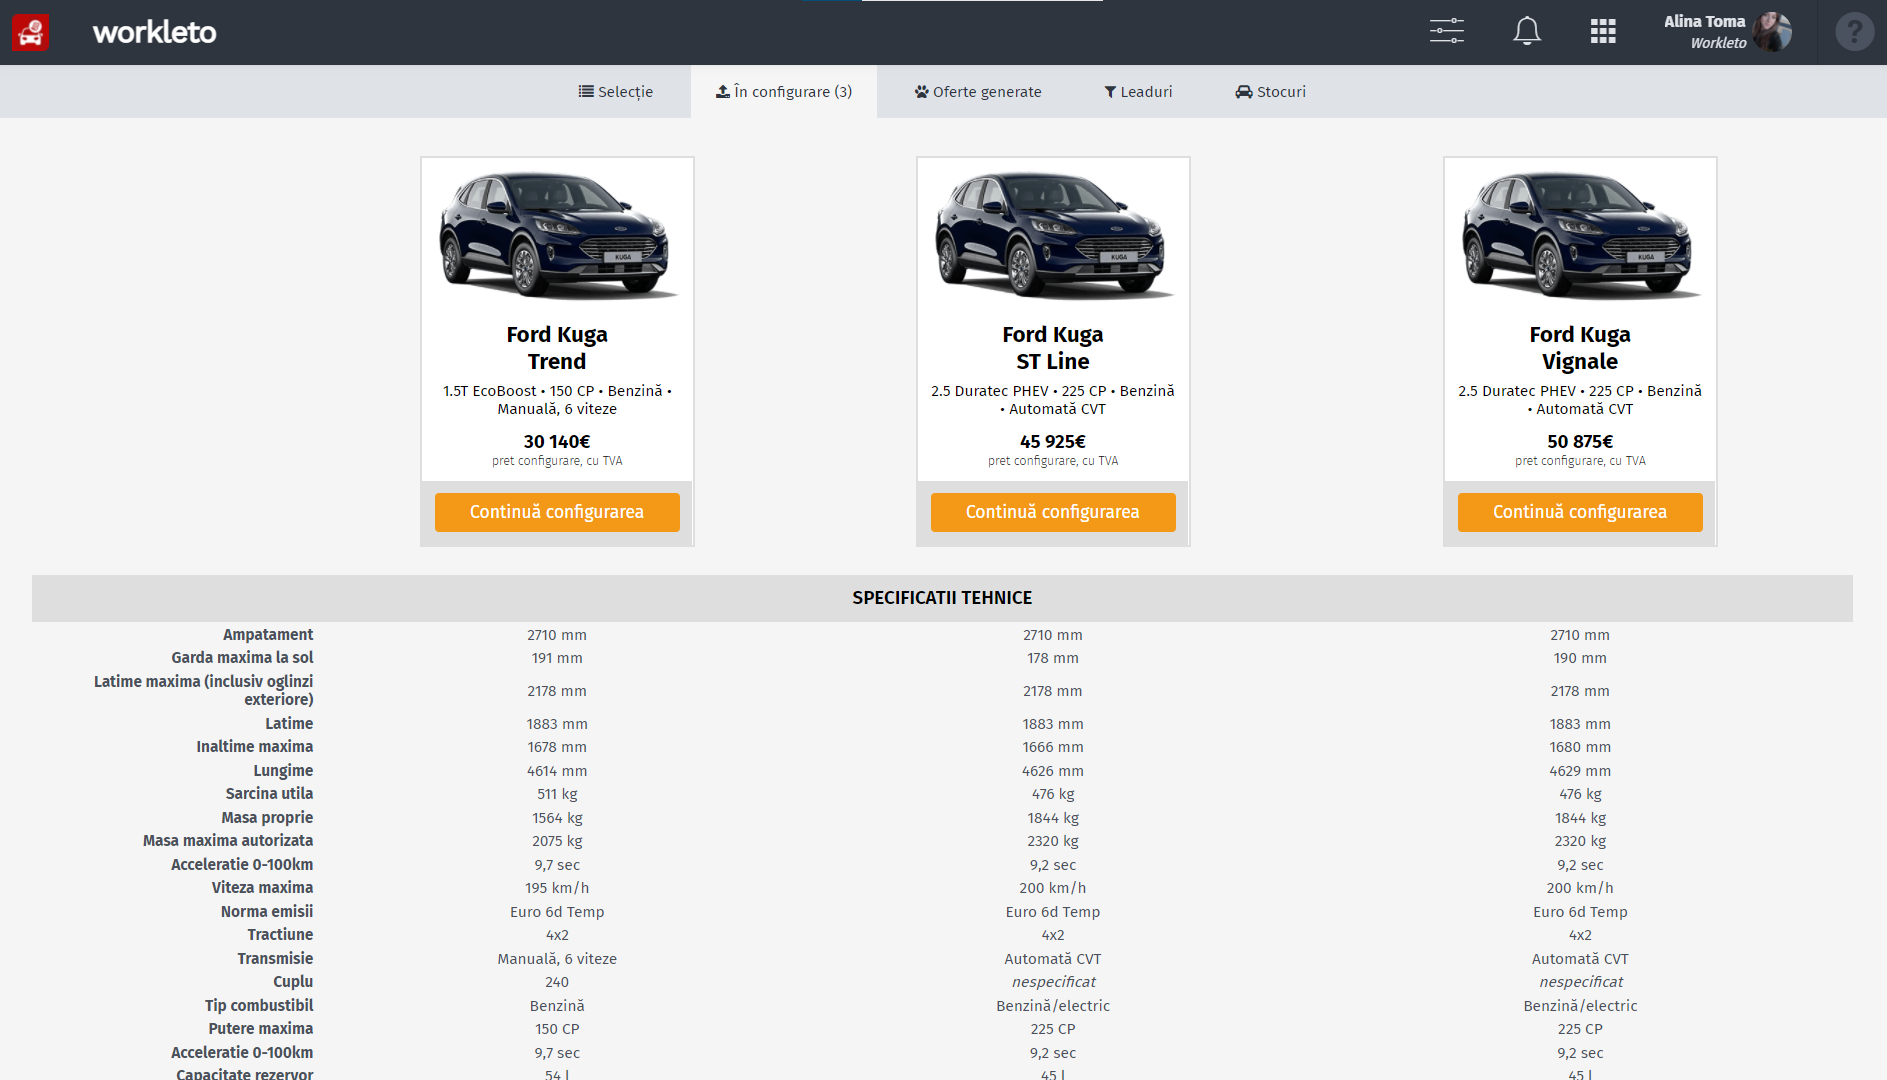Click the 4614 mm length value
The image size is (1887, 1080).
pos(557,771)
